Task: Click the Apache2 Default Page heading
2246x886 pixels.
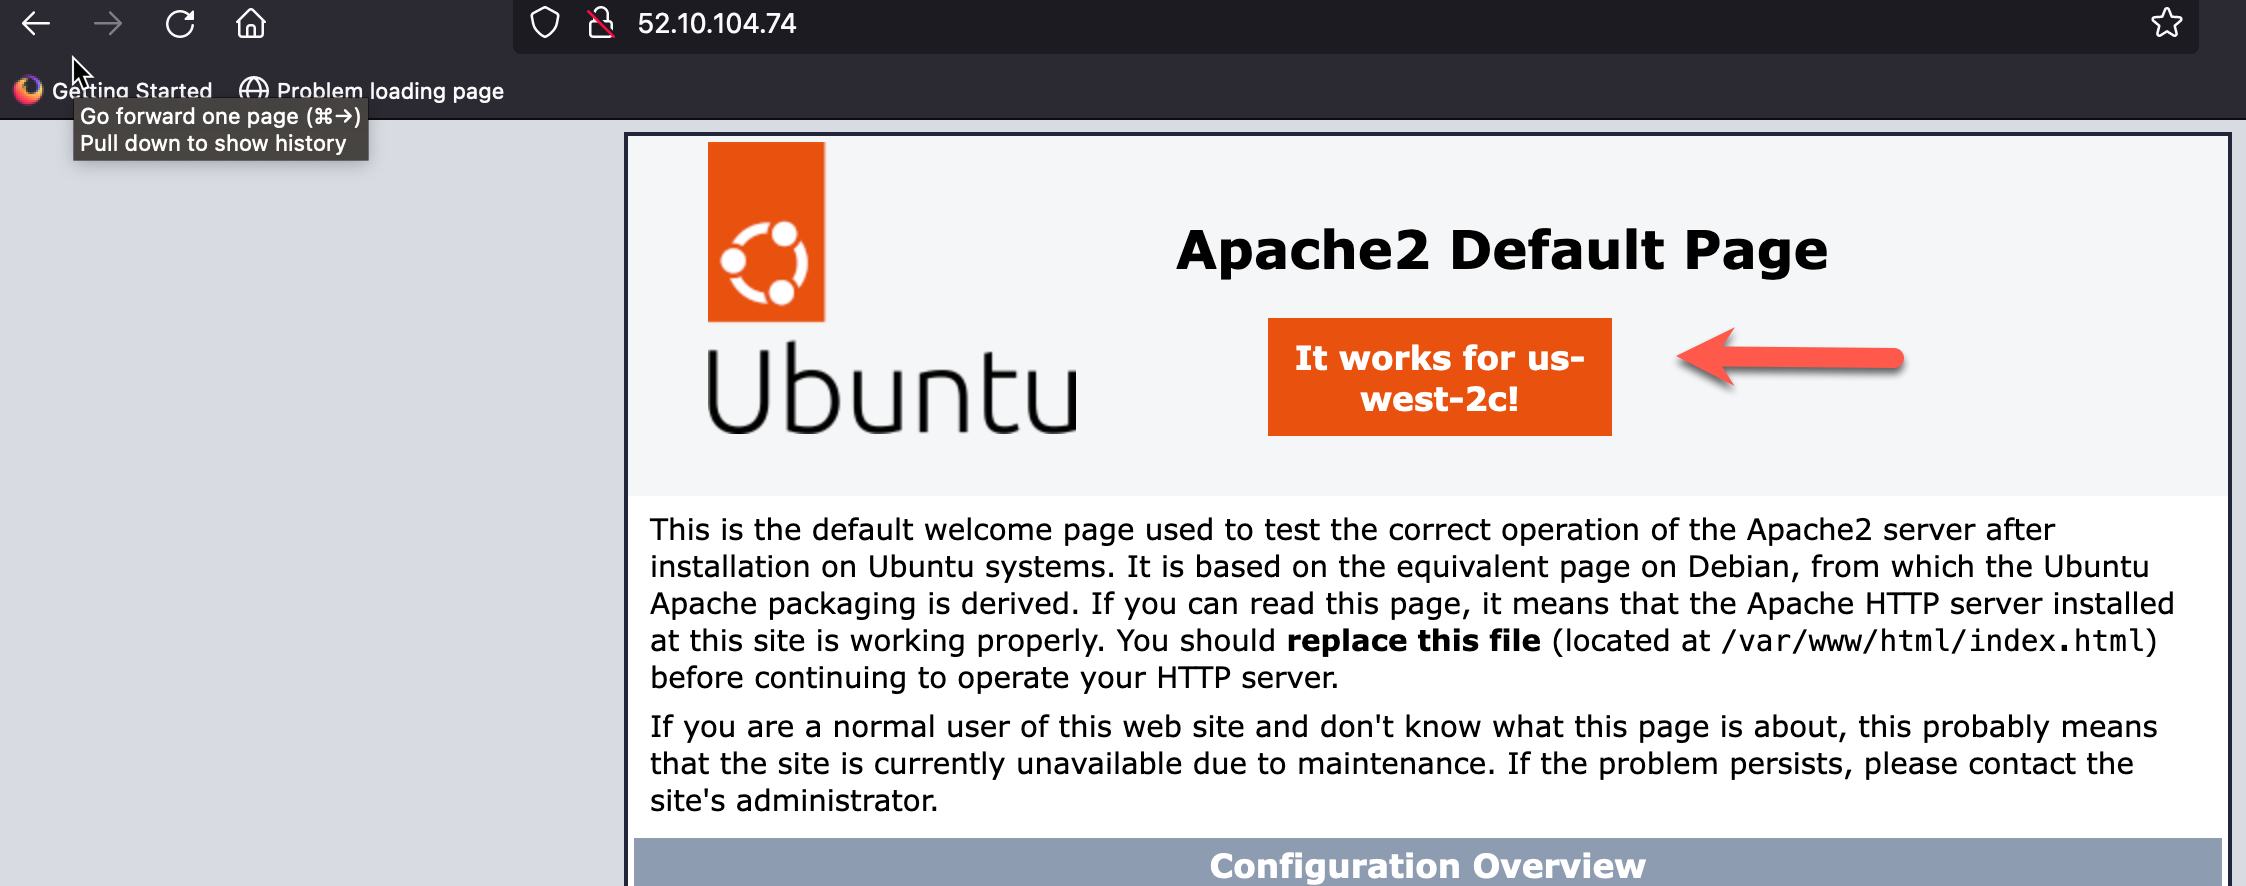Action: click(1502, 250)
